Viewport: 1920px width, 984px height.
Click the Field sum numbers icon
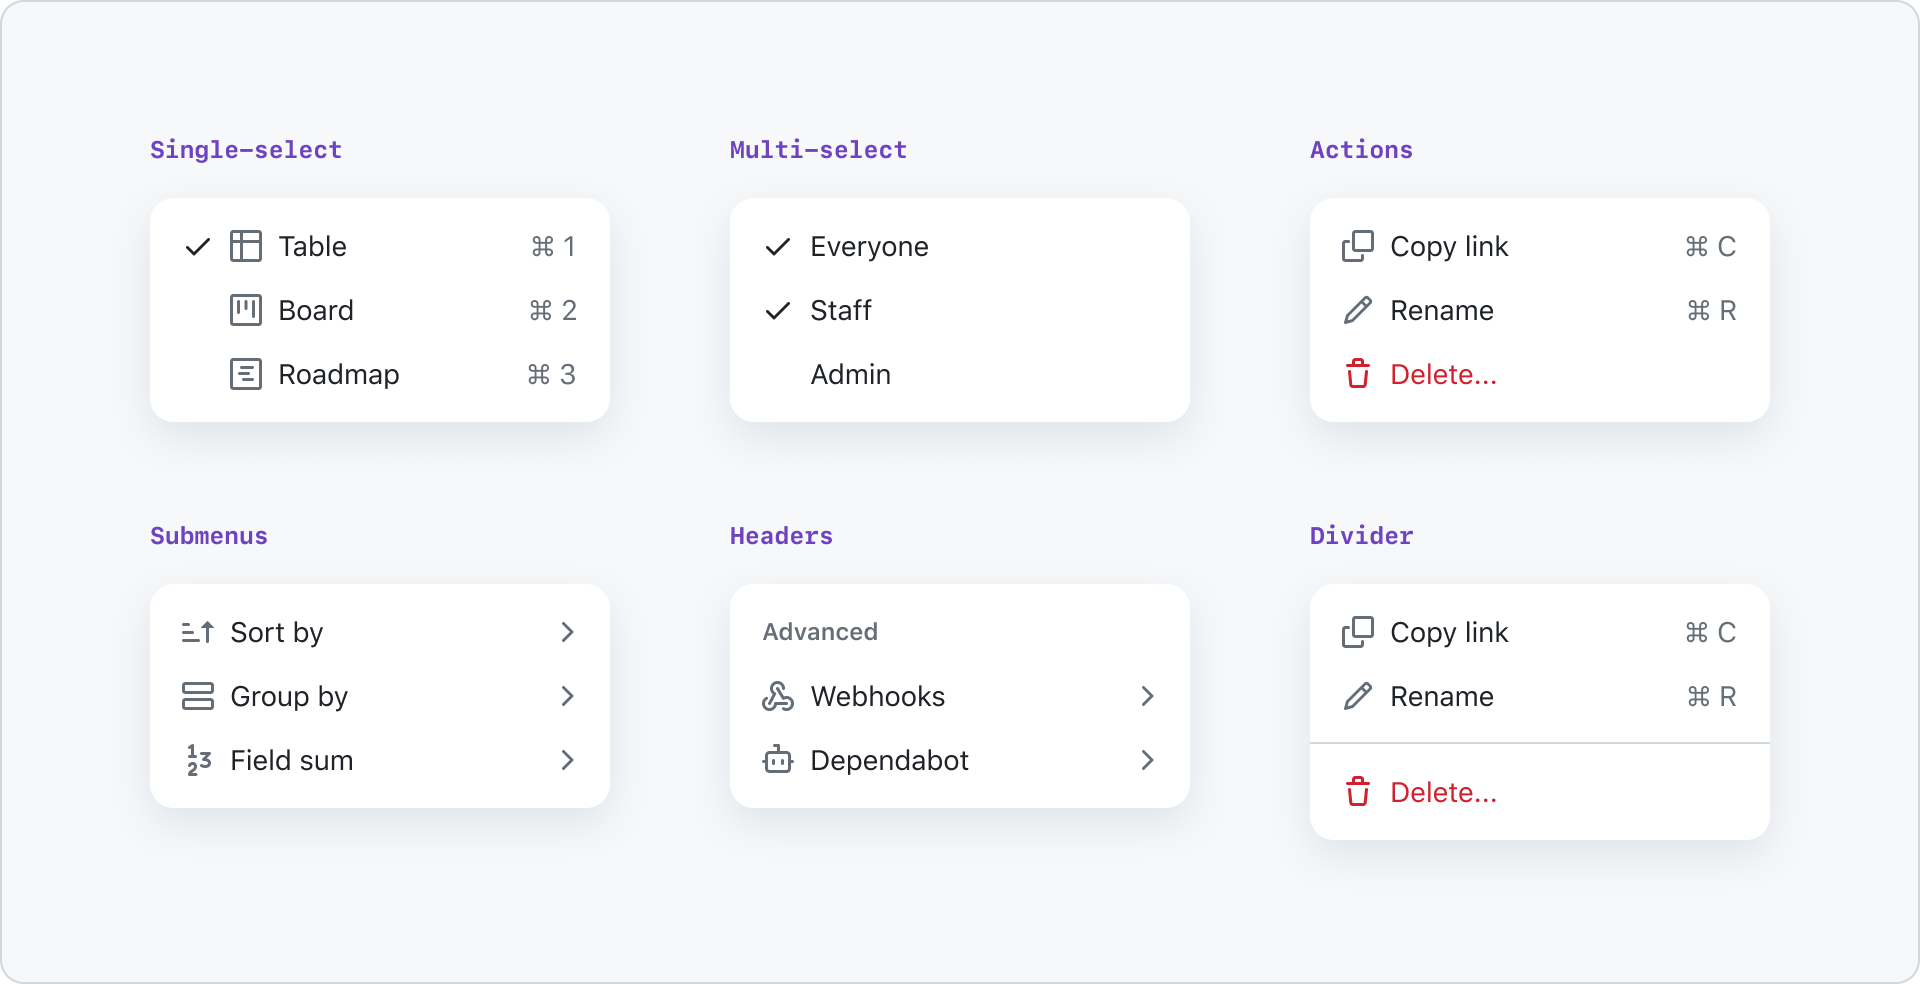tap(198, 760)
